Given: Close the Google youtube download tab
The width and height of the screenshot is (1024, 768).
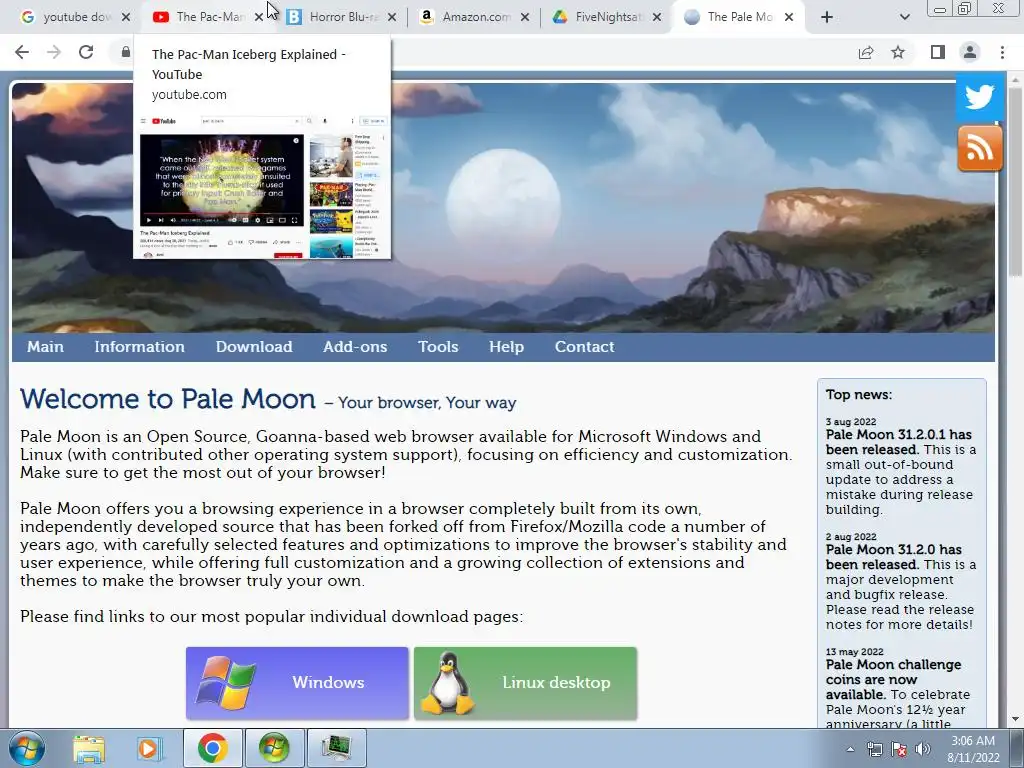Looking at the screenshot, I should tap(126, 17).
